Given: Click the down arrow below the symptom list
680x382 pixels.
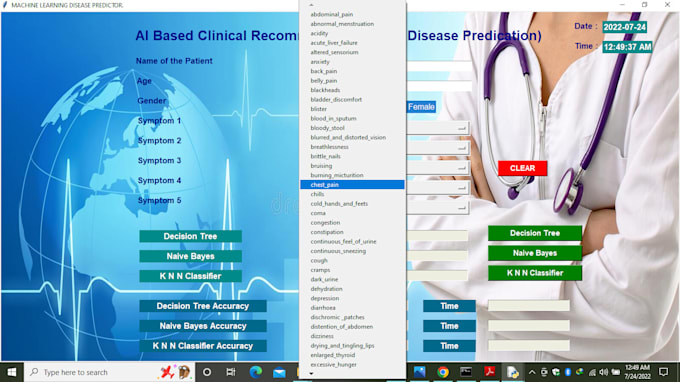Looking at the screenshot, I should (x=311, y=374).
